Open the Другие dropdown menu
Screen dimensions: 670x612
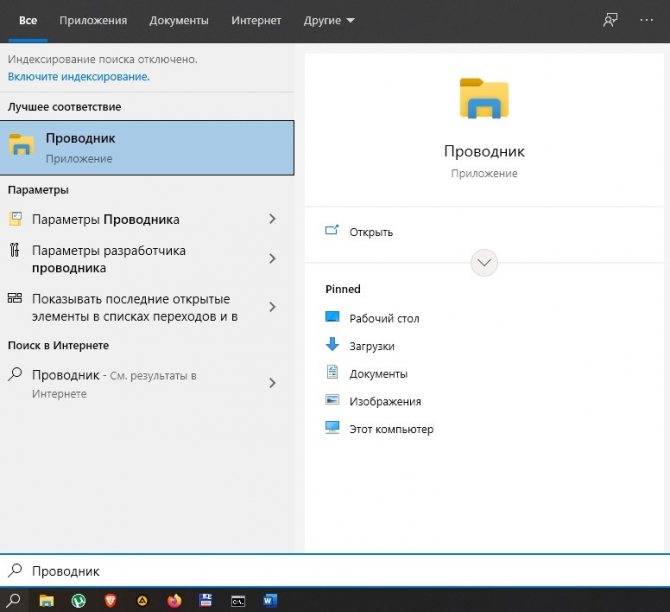[329, 21]
